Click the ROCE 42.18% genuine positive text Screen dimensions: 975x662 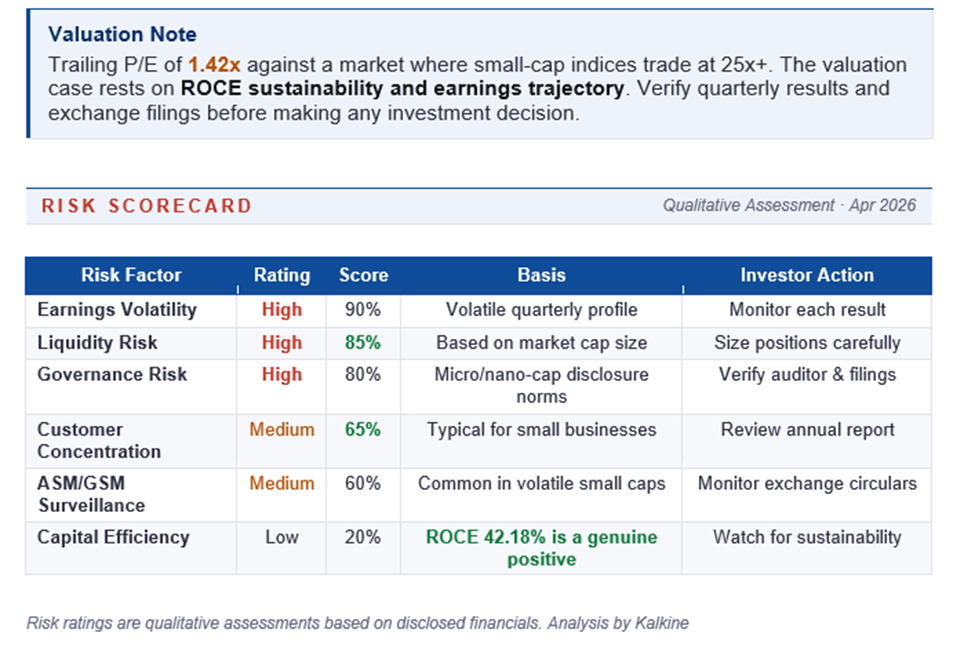pos(541,548)
